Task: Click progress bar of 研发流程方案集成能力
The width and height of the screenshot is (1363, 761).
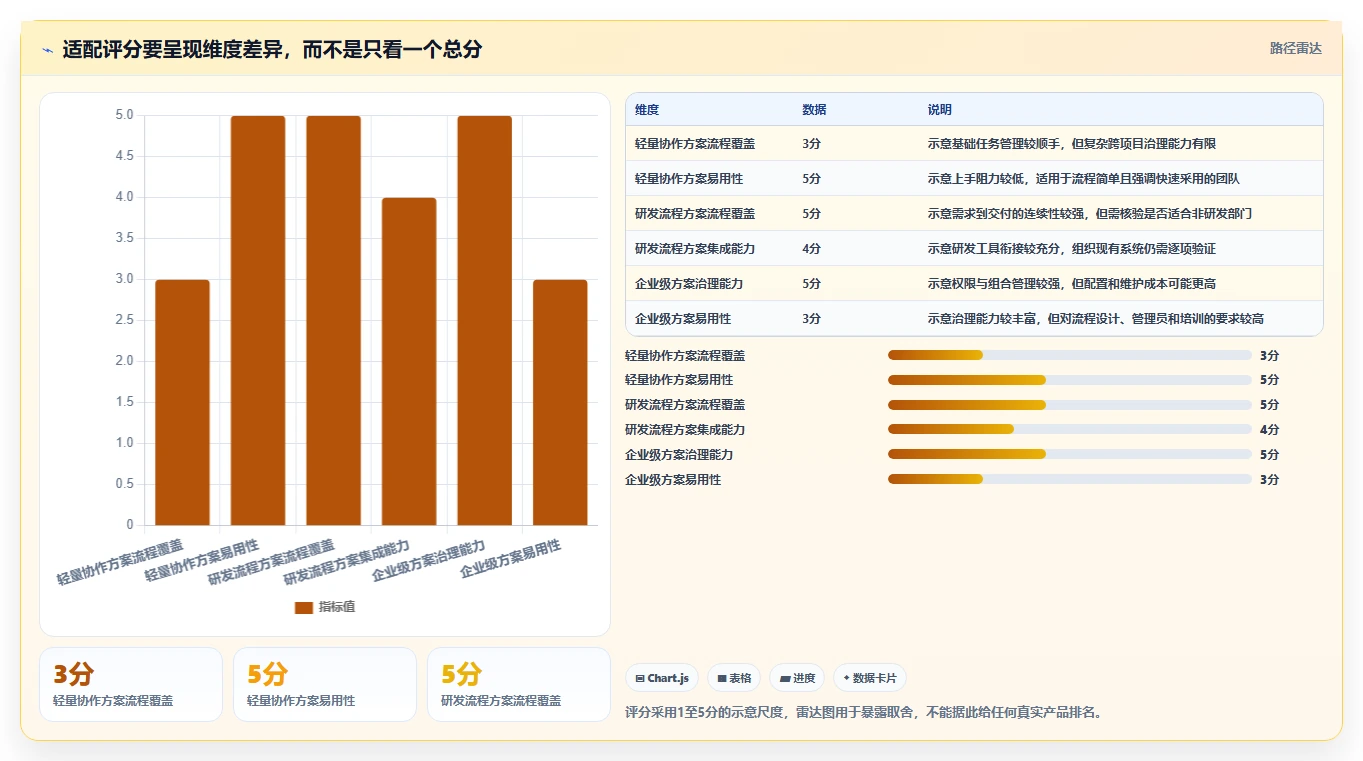Action: coord(1070,430)
